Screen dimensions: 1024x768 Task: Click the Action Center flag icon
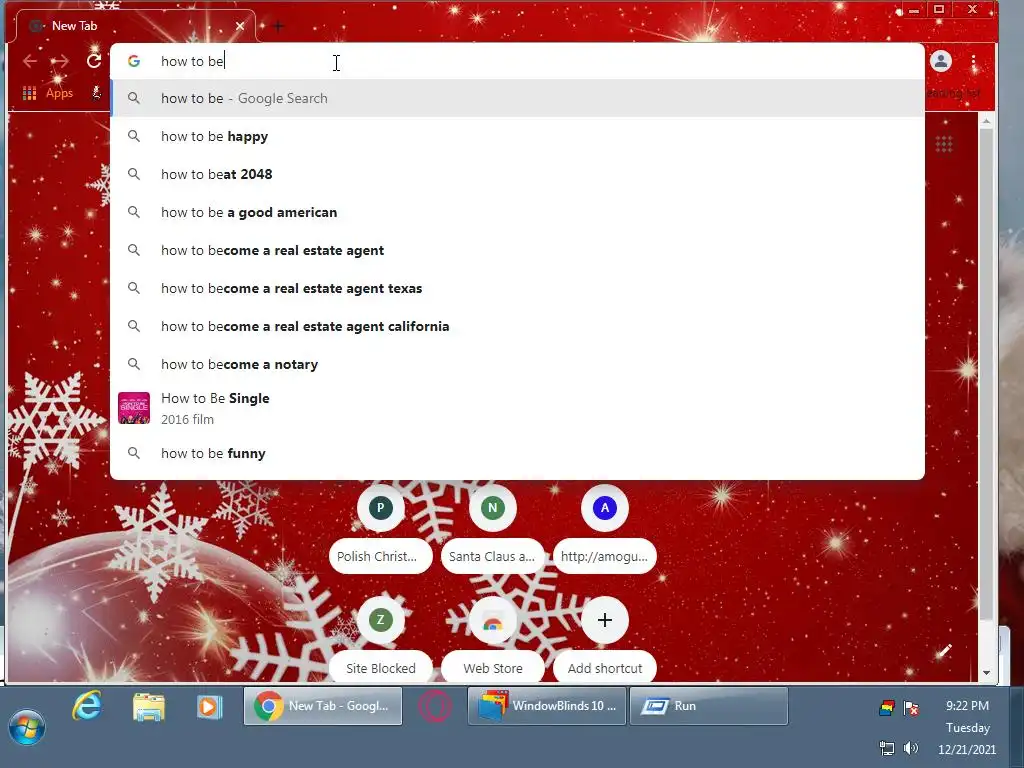[911, 708]
